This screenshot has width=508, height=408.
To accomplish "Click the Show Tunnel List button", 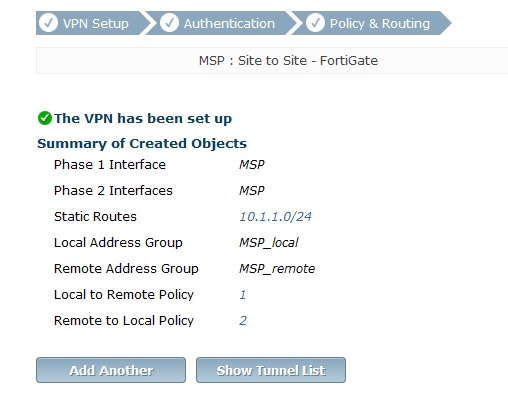I will click(x=271, y=370).
